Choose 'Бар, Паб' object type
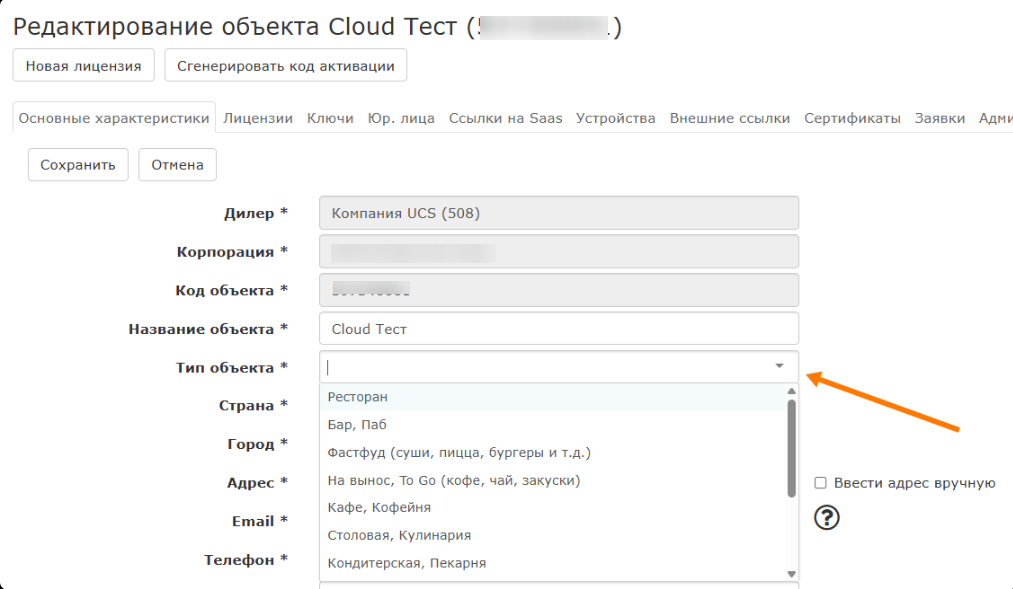The width and height of the screenshot is (1013, 589). pos(357,425)
